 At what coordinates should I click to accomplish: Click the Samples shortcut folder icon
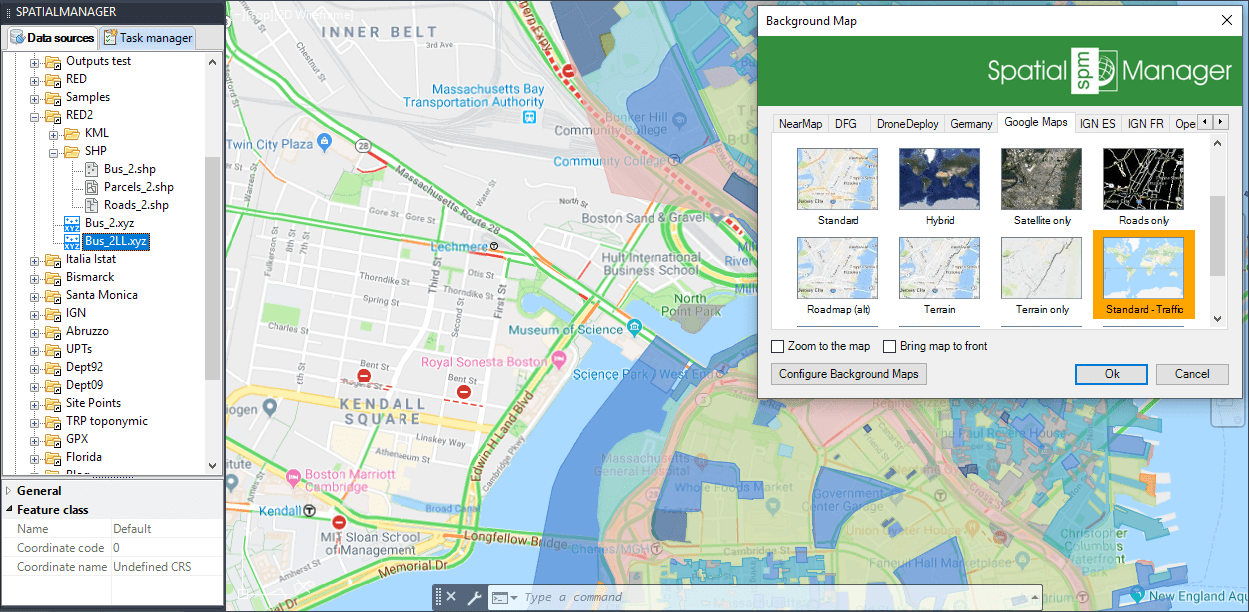[53, 97]
